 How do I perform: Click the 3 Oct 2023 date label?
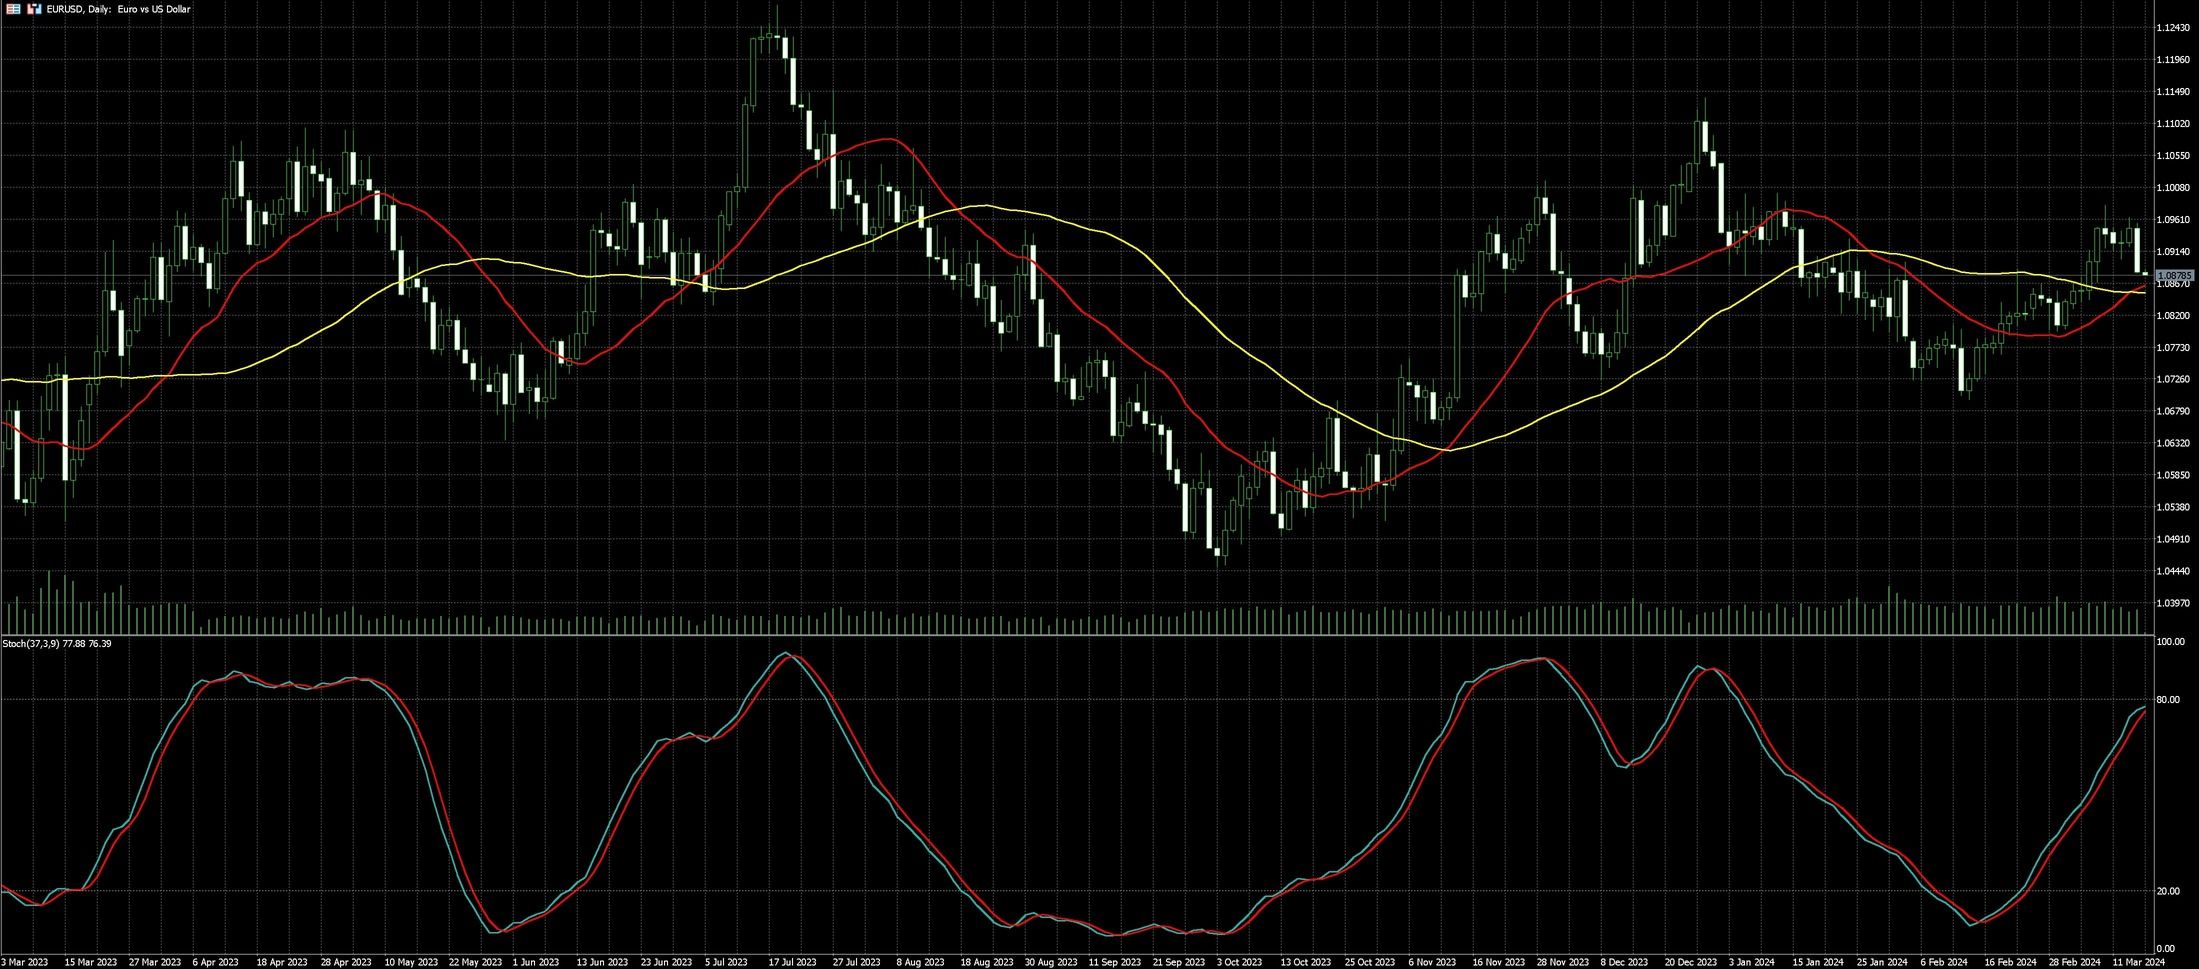pos(1239,962)
